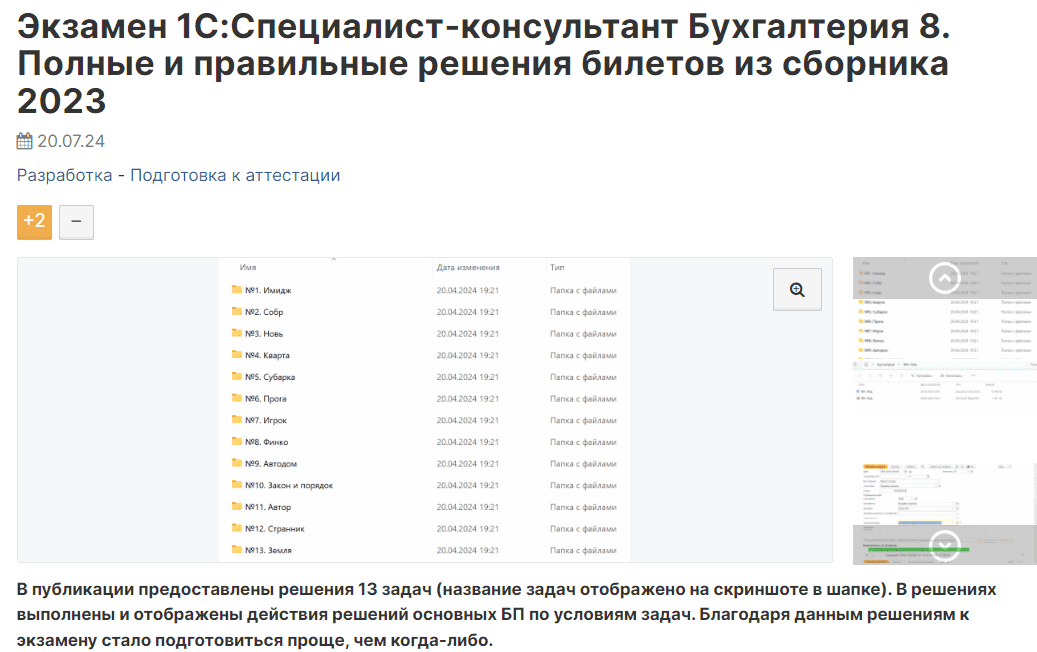
Task: Select the №7. Игрок folder name
Action: (266, 420)
